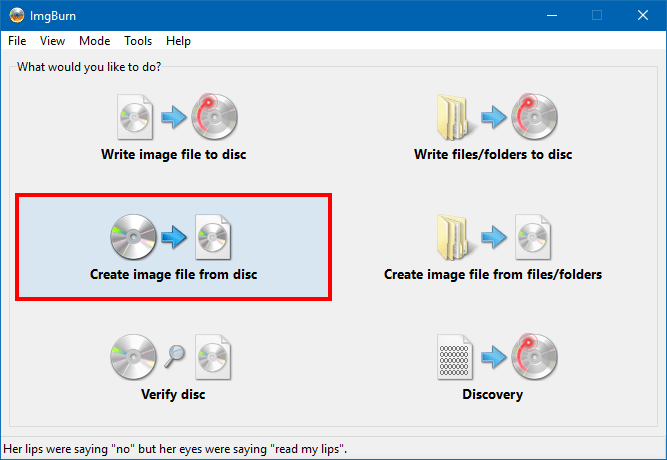
Task: Open the Mode menu
Action: pyautogui.click(x=94, y=41)
